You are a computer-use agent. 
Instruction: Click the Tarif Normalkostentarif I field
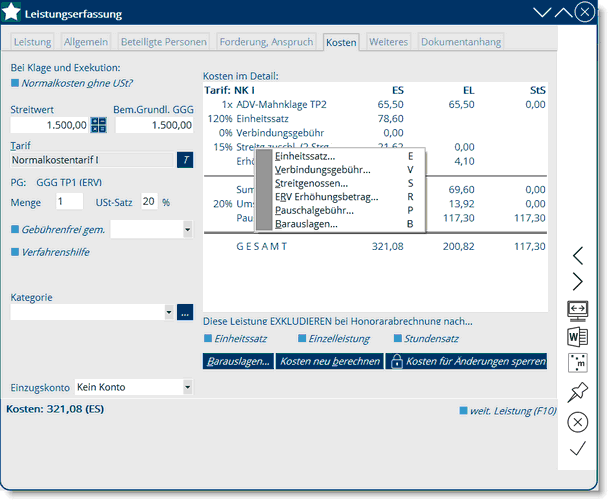tap(92, 160)
